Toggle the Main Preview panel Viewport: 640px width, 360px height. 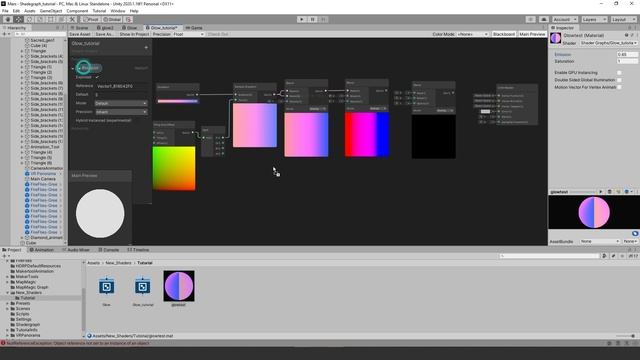[x=532, y=34]
